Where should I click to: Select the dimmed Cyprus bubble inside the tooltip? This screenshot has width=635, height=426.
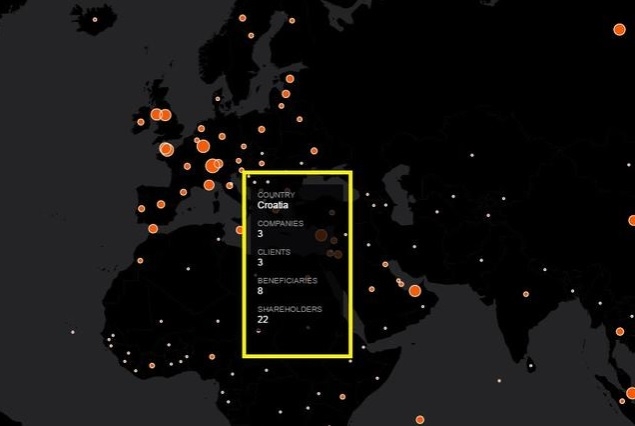321,235
